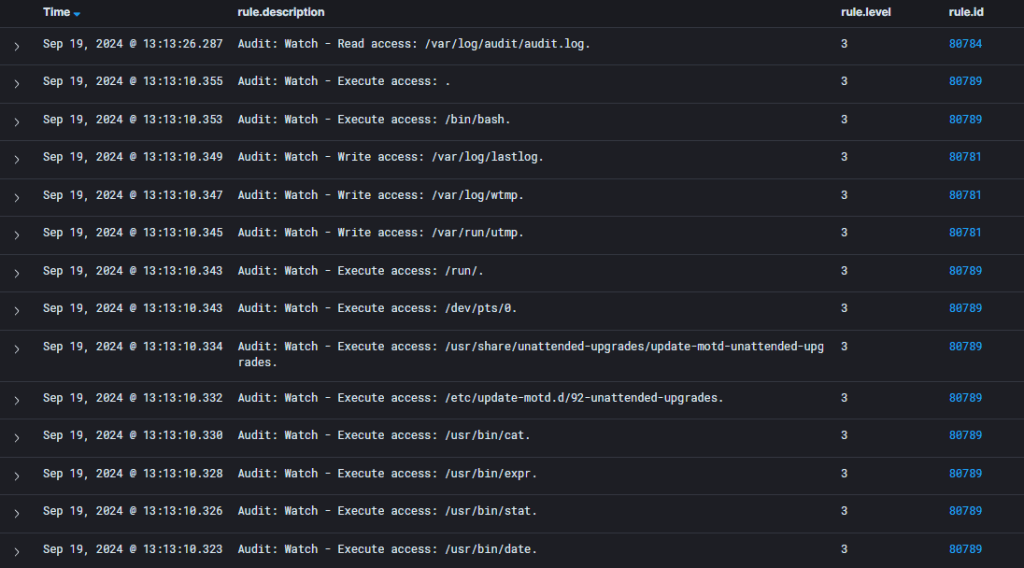
Task: Open rule ID 80784 link
Action: click(965, 44)
